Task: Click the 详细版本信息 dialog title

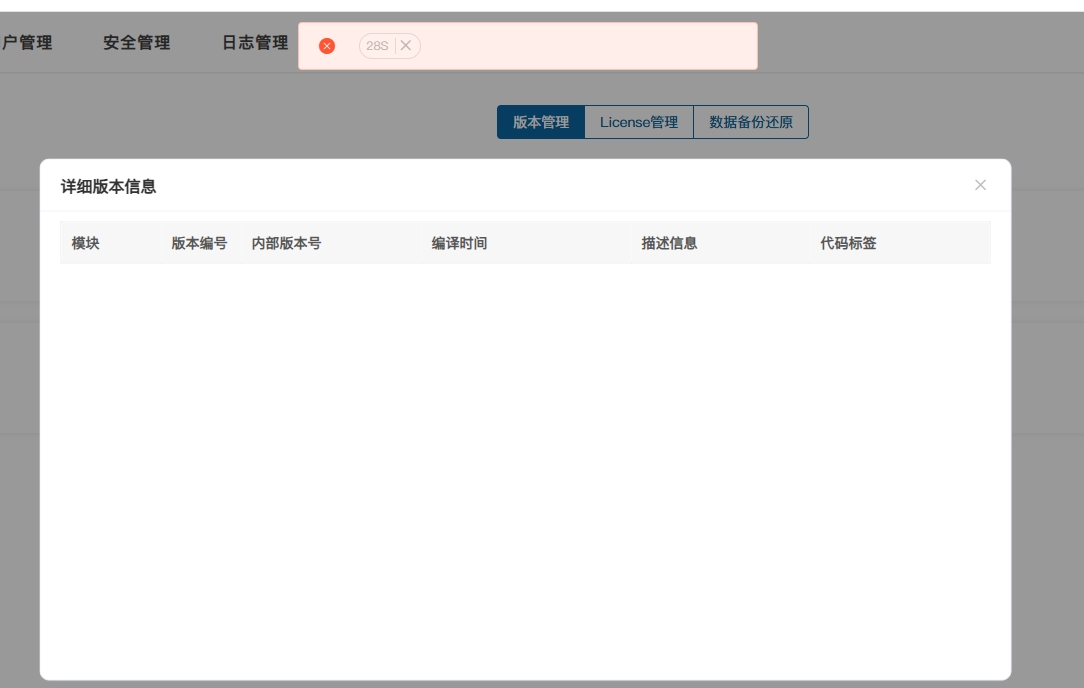Action: click(x=108, y=186)
